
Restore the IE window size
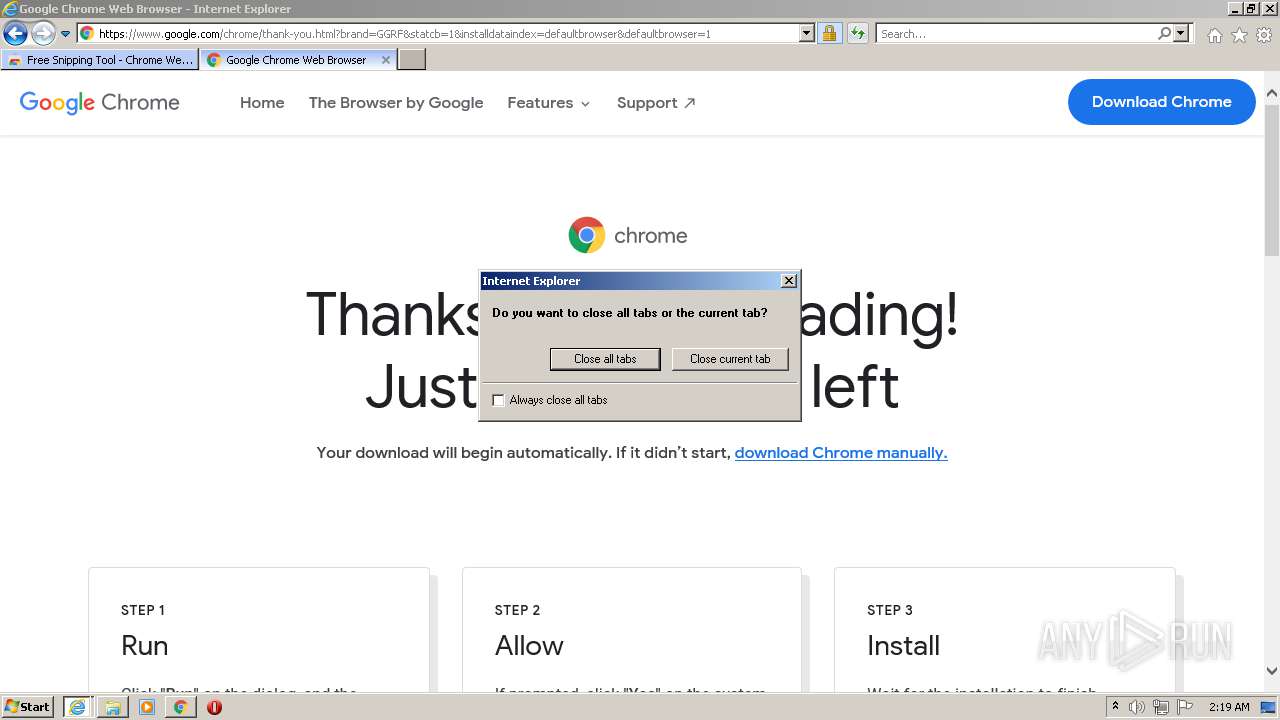coord(1252,8)
